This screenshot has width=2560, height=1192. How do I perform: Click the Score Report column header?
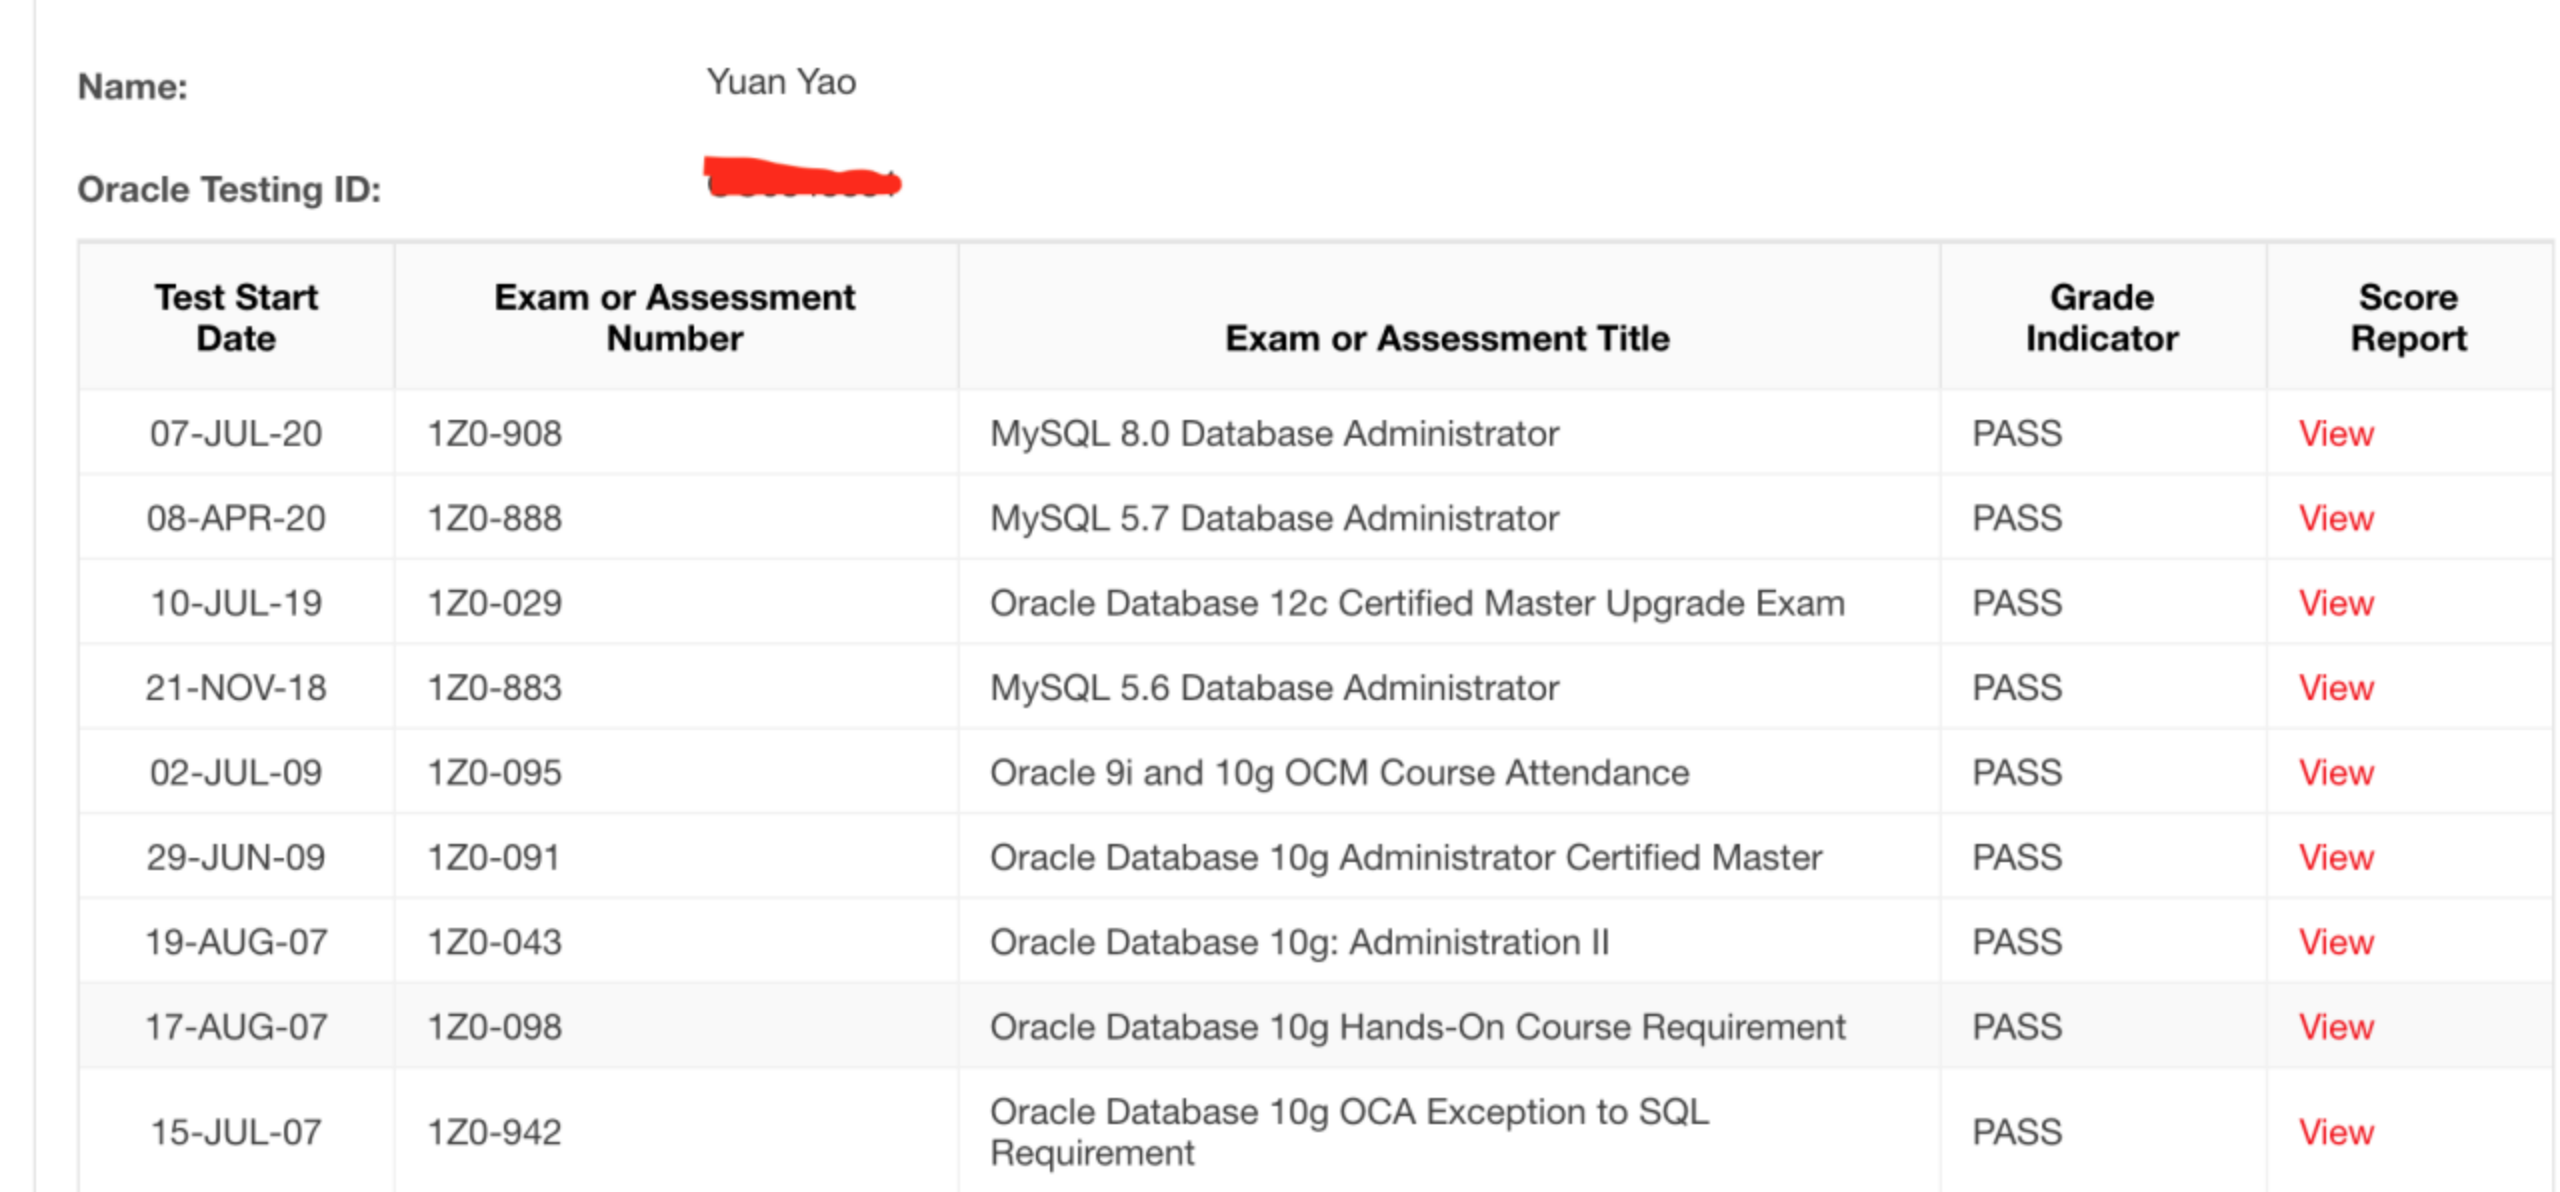pyautogui.click(x=2407, y=318)
